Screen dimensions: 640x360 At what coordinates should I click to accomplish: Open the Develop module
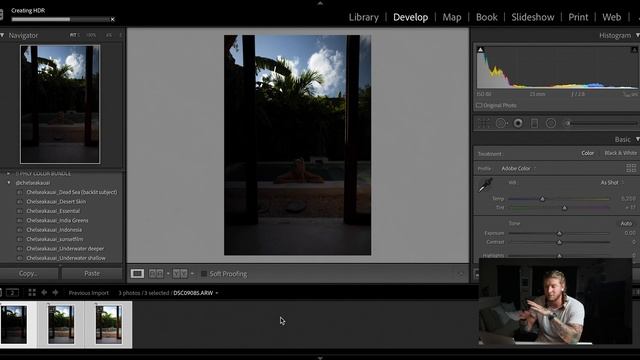[x=410, y=17]
